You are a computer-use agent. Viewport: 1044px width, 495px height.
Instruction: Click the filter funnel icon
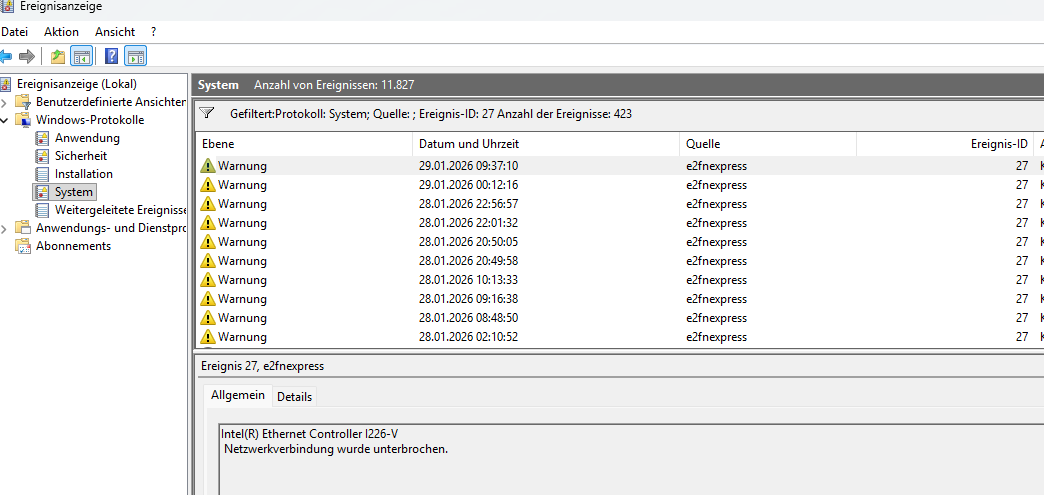[206, 113]
